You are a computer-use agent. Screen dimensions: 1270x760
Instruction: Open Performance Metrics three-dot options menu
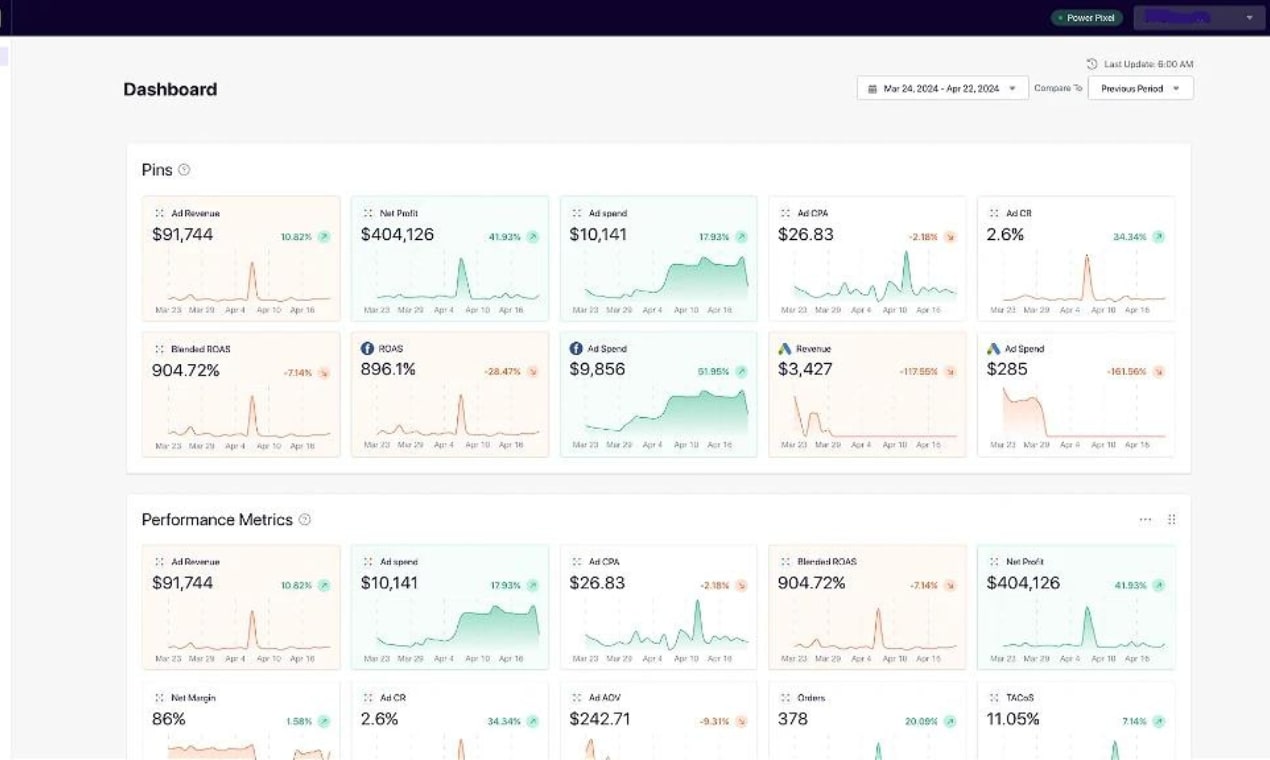coord(1145,520)
